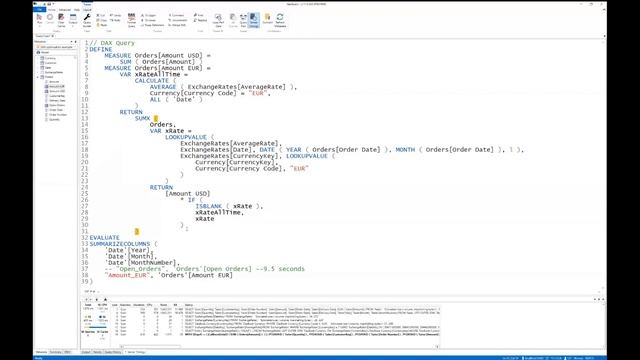Click the Rows column header in timings
This screenshot has height=360, width=640.
click(x=163, y=305)
